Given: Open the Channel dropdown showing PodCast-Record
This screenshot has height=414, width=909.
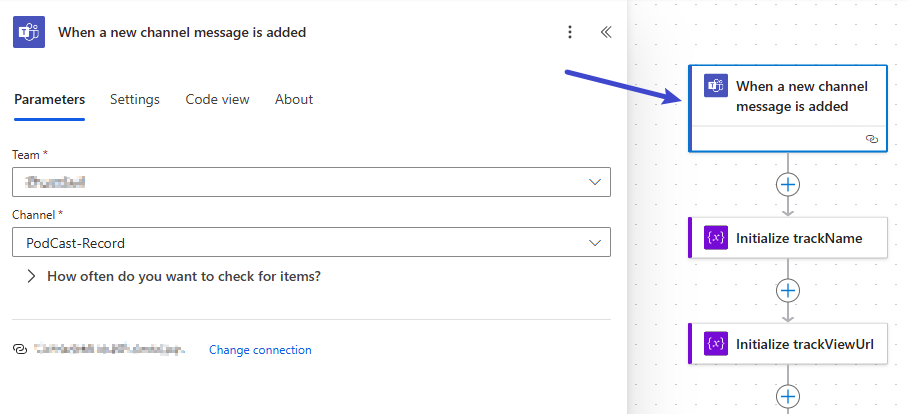Looking at the screenshot, I should coord(311,242).
